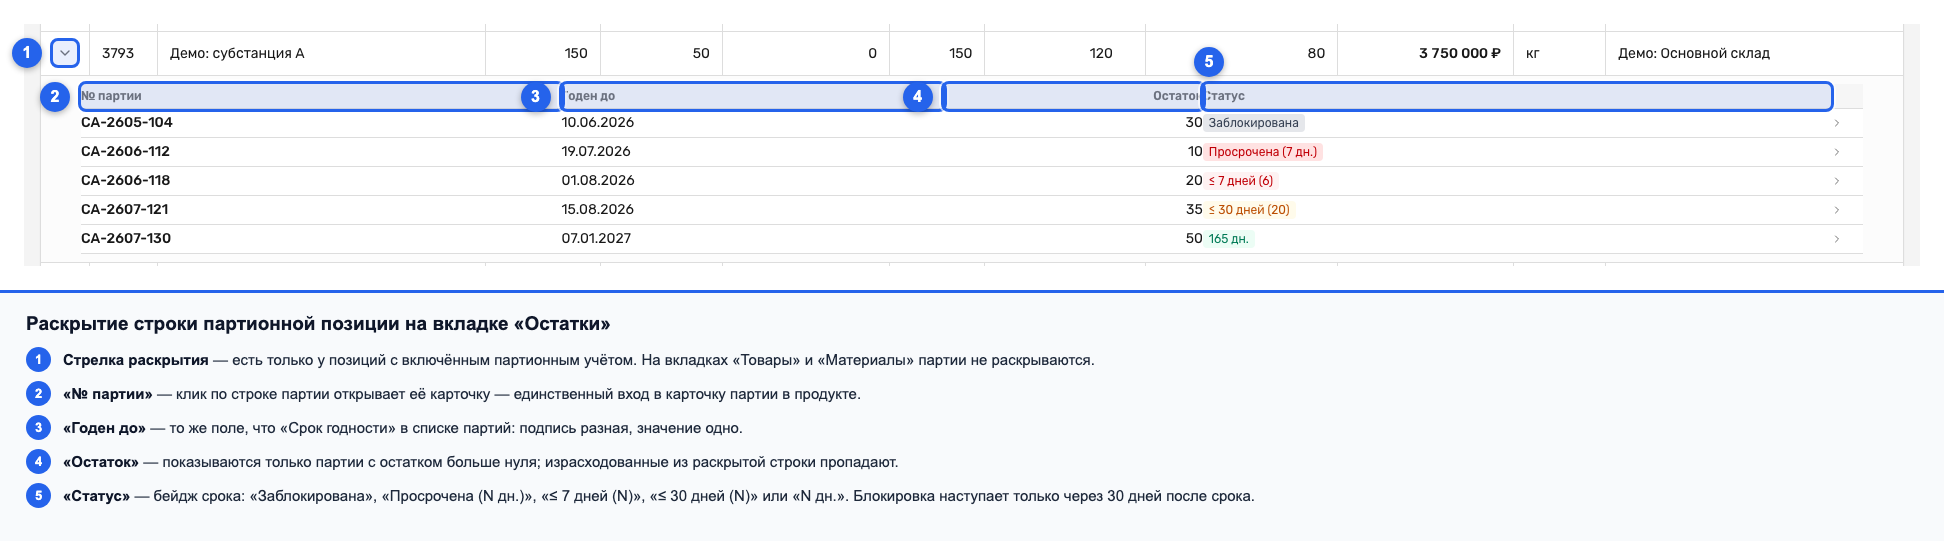The image size is (1944, 541).
Task: Click the «Просрочена (7 дн.)» badge
Action: click(x=1264, y=152)
